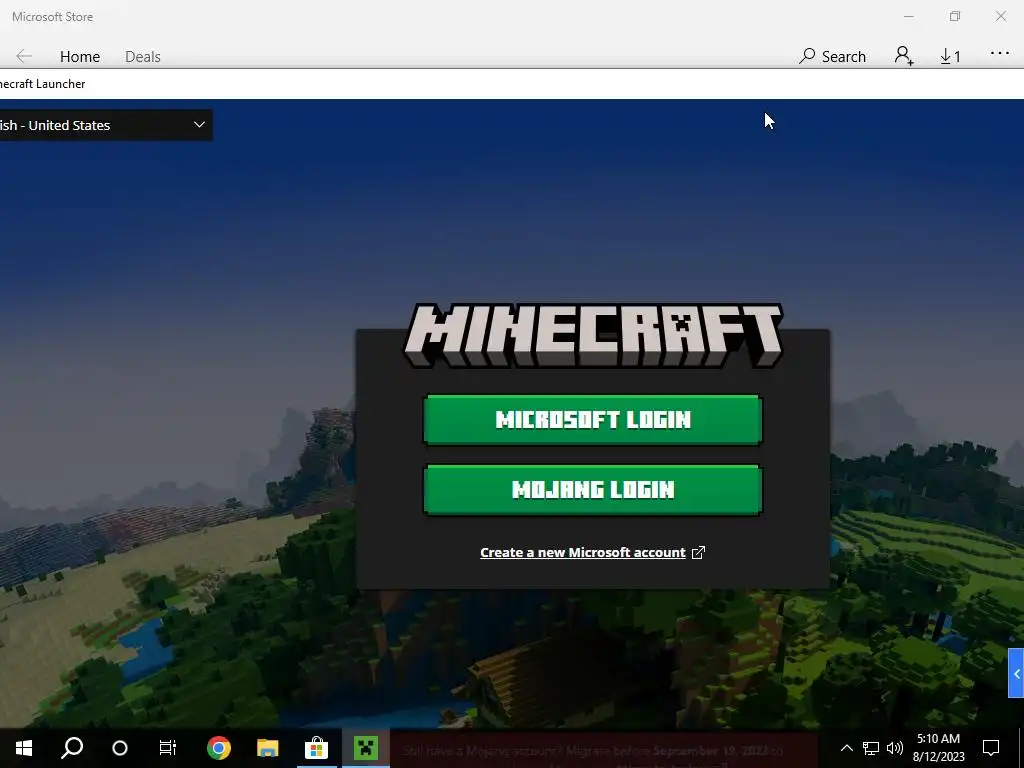This screenshot has height=768, width=1024.
Task: Click the taskbar search magnifier
Action: click(72, 748)
